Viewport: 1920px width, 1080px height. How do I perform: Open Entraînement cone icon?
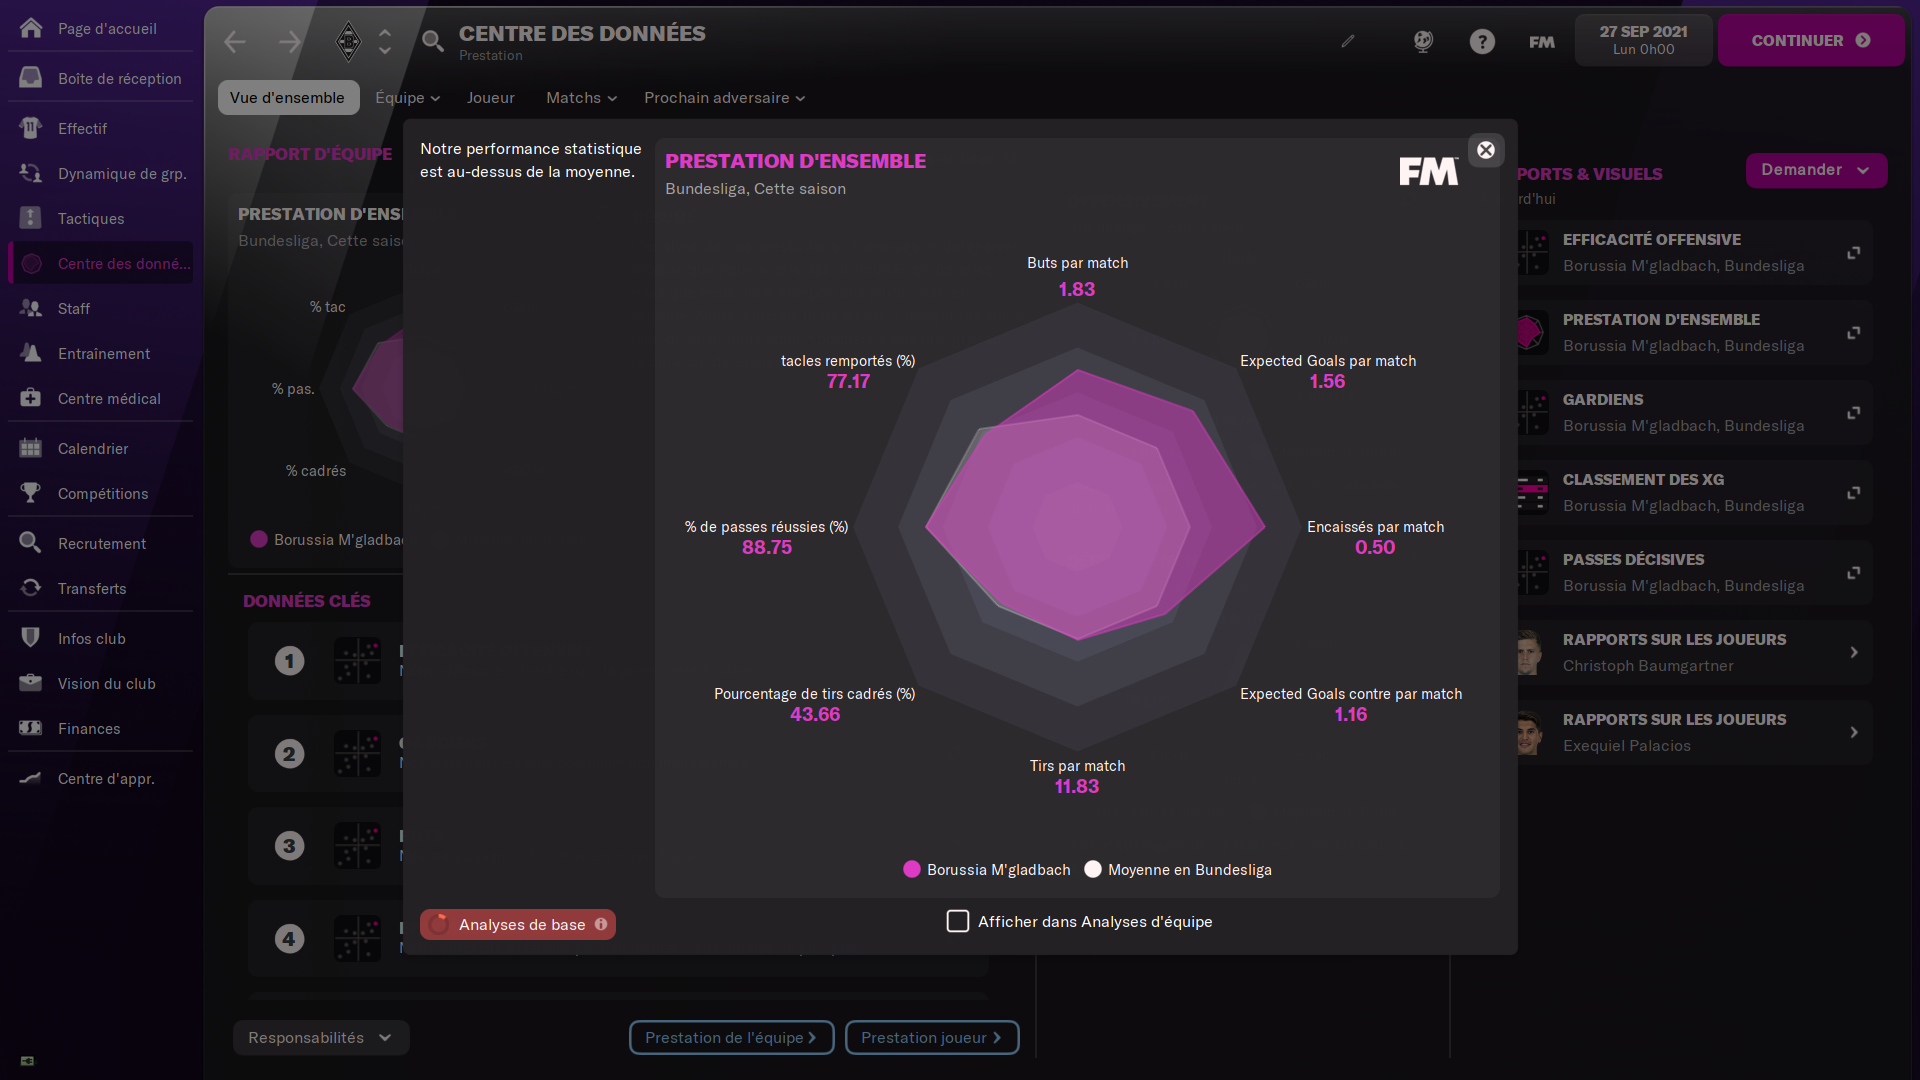(x=31, y=353)
